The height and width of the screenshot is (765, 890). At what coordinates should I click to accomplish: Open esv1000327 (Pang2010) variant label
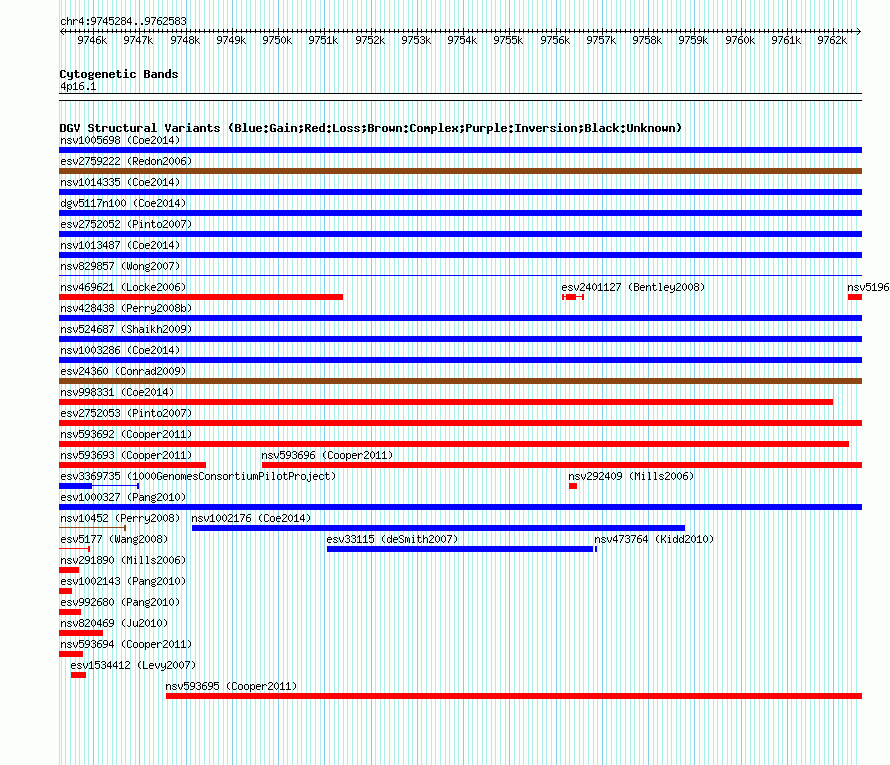pos(123,497)
